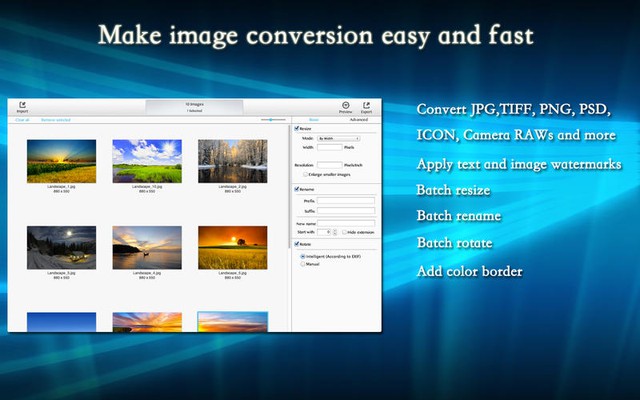Click the Clear all link
The width and height of the screenshot is (640, 400).
[22, 119]
